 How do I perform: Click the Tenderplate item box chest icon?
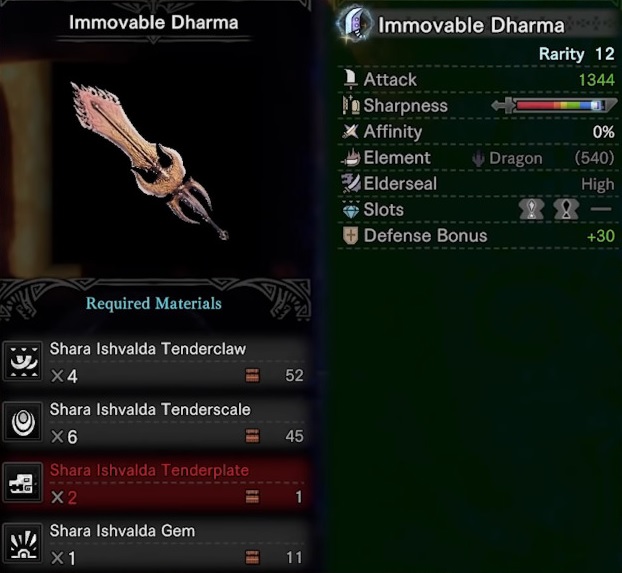coord(252,496)
